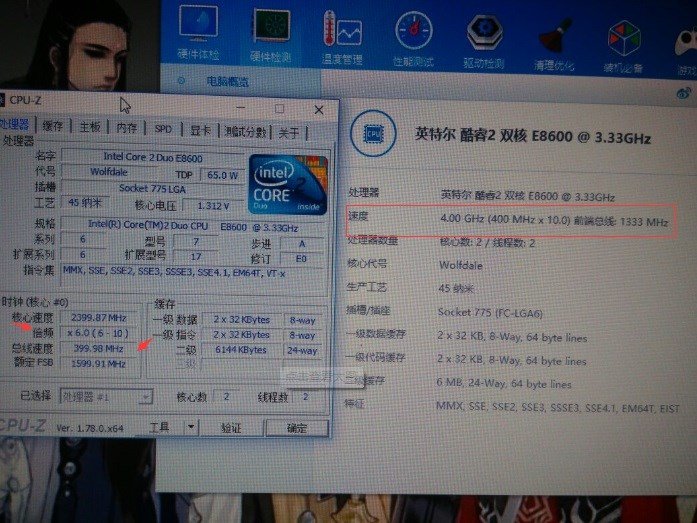Click the Intel Core 2 Duo E8600 name field

(152, 157)
